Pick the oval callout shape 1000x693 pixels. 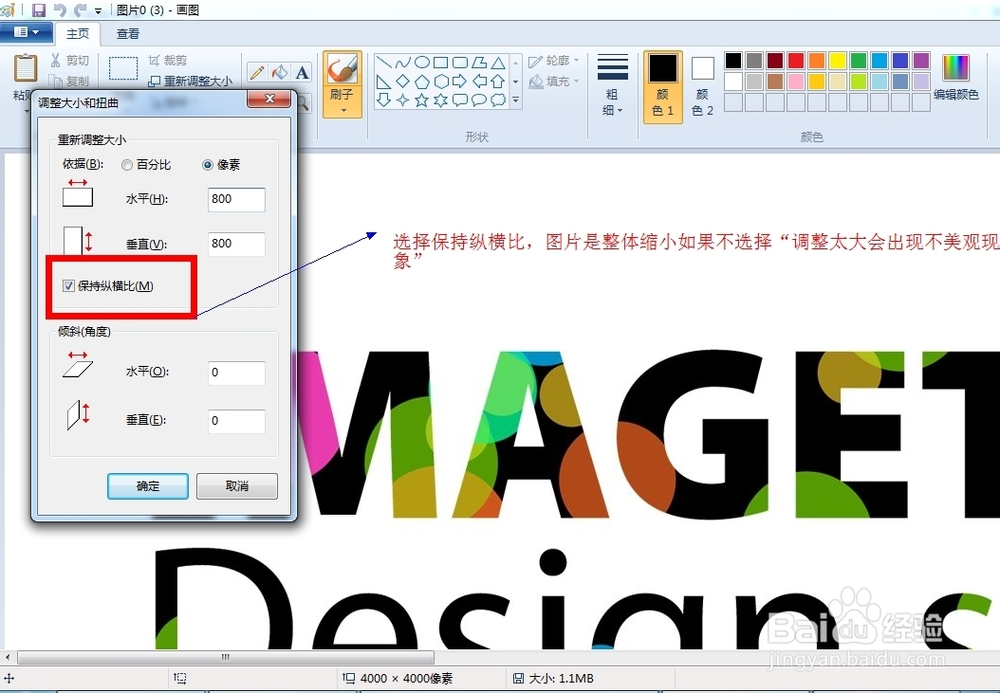coord(479,100)
